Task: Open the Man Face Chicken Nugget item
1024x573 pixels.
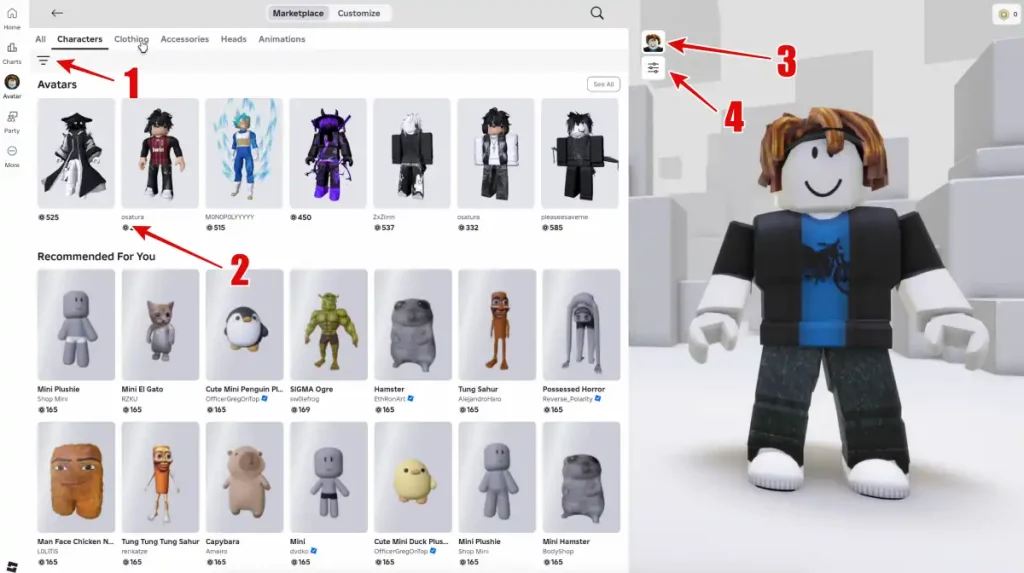Action: point(76,477)
